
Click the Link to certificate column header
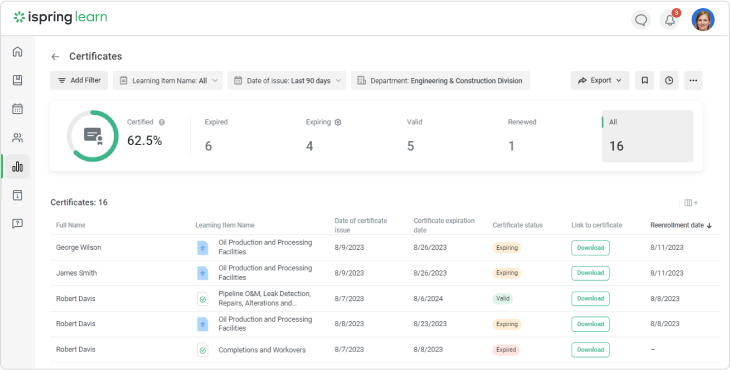tap(597, 225)
